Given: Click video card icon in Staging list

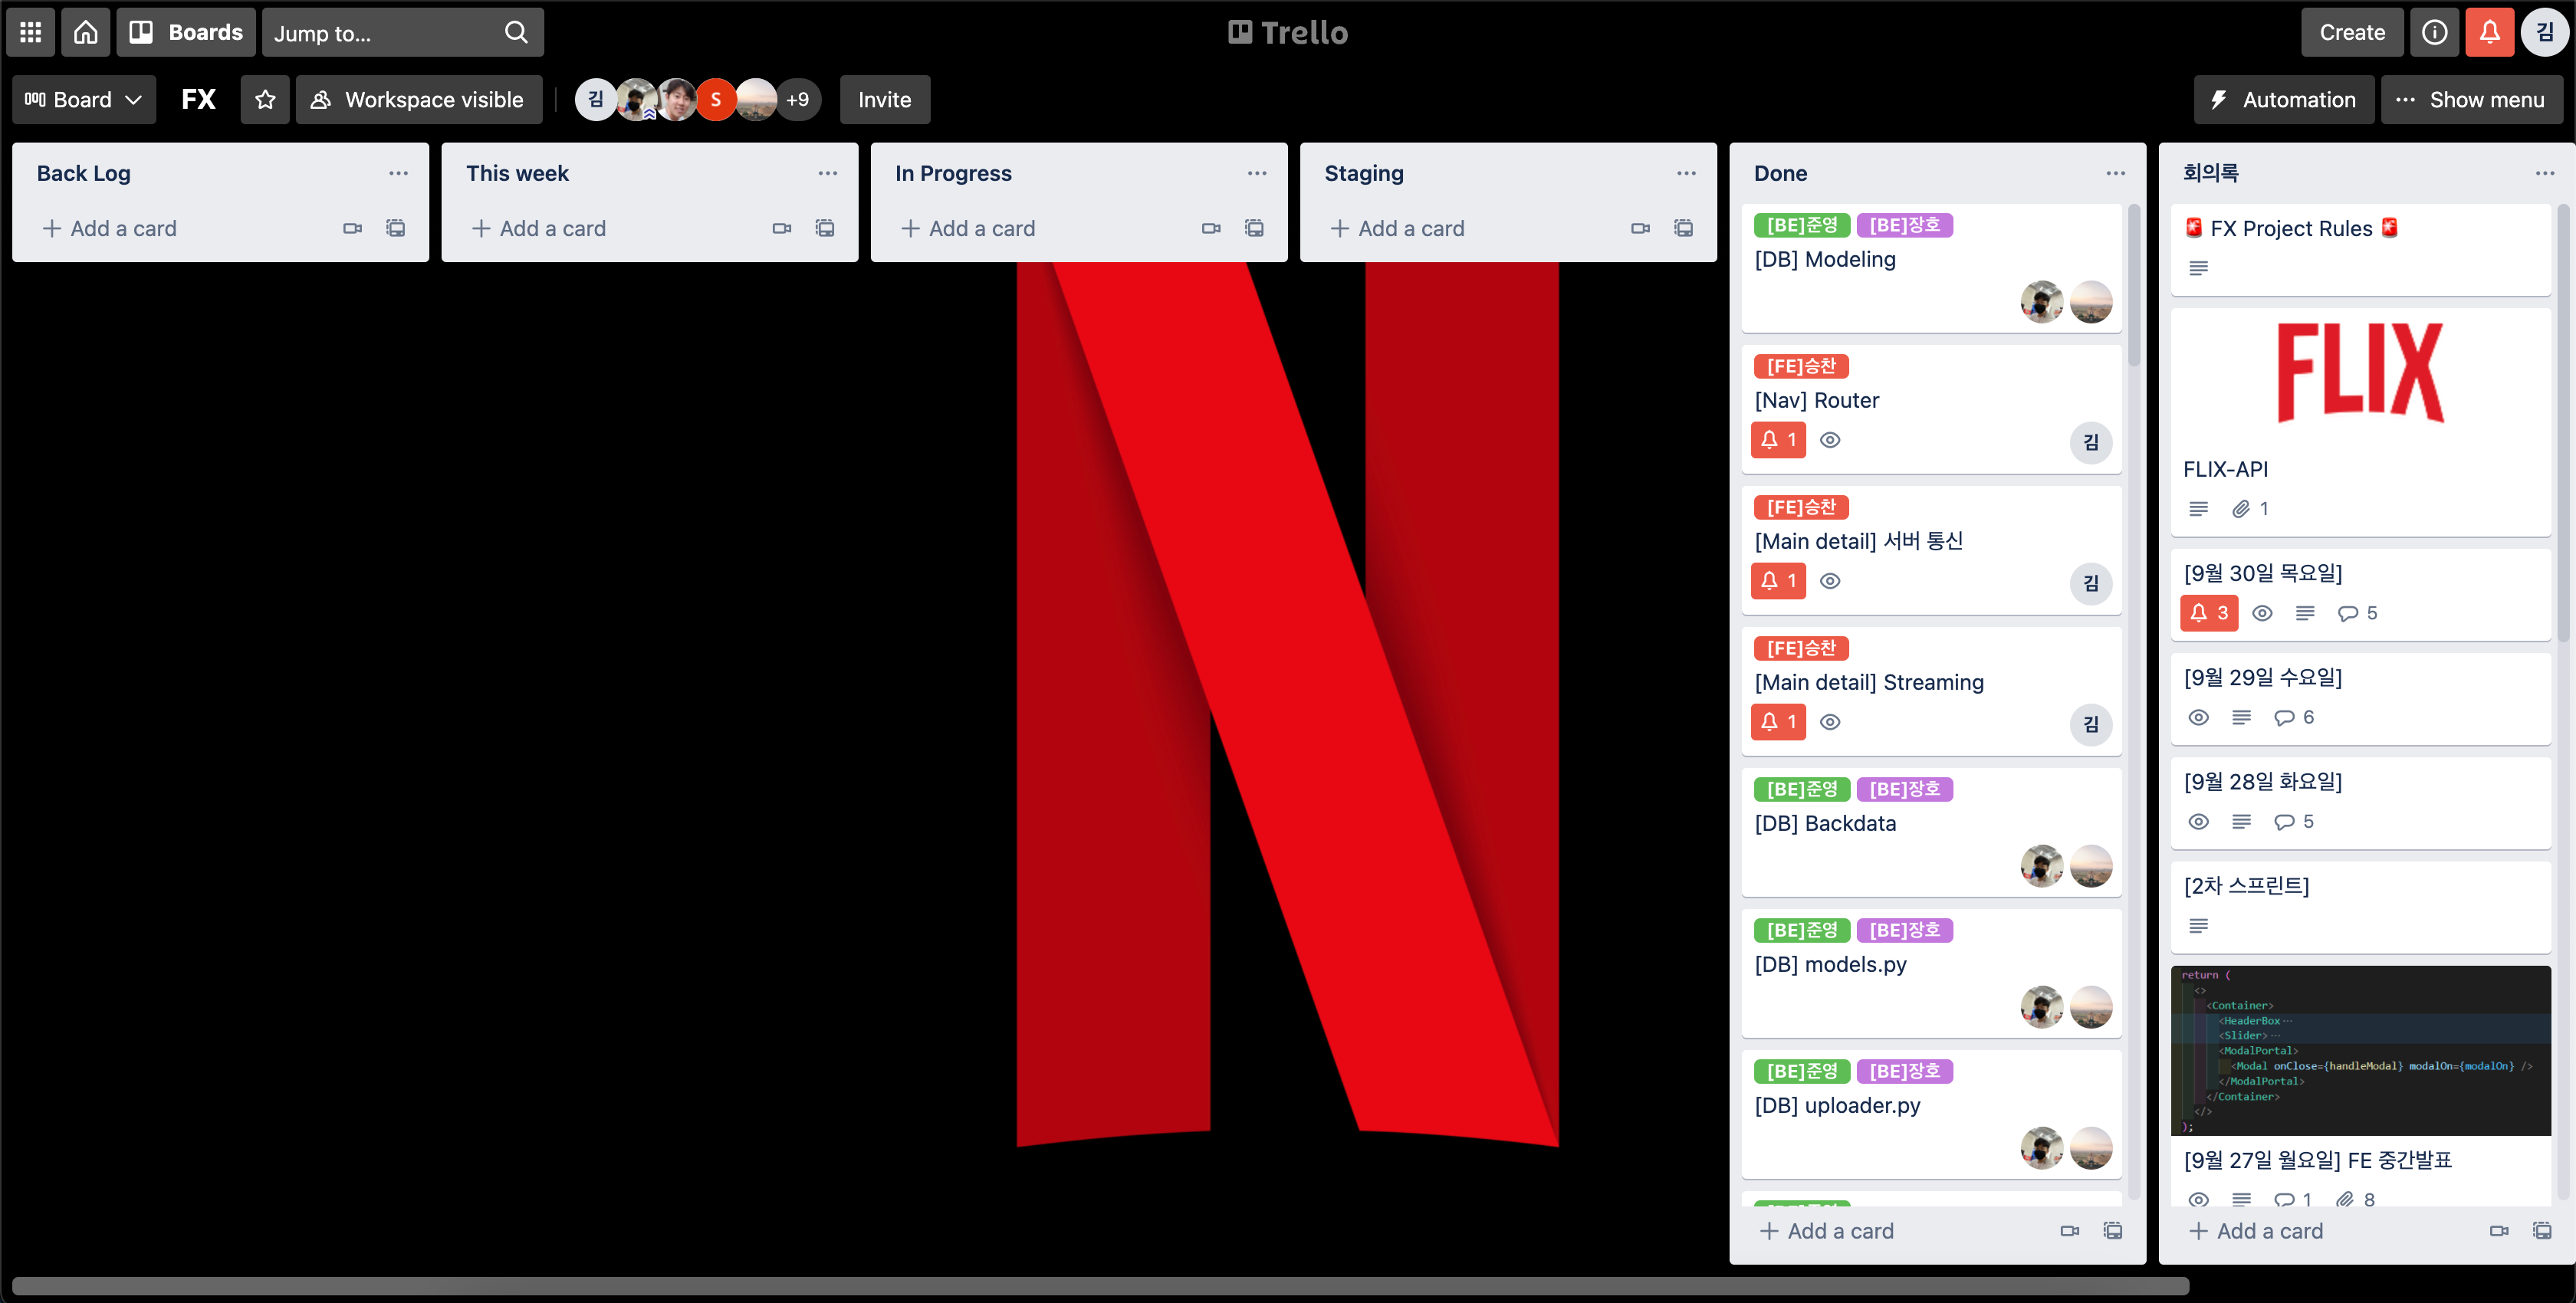Looking at the screenshot, I should (x=1640, y=228).
